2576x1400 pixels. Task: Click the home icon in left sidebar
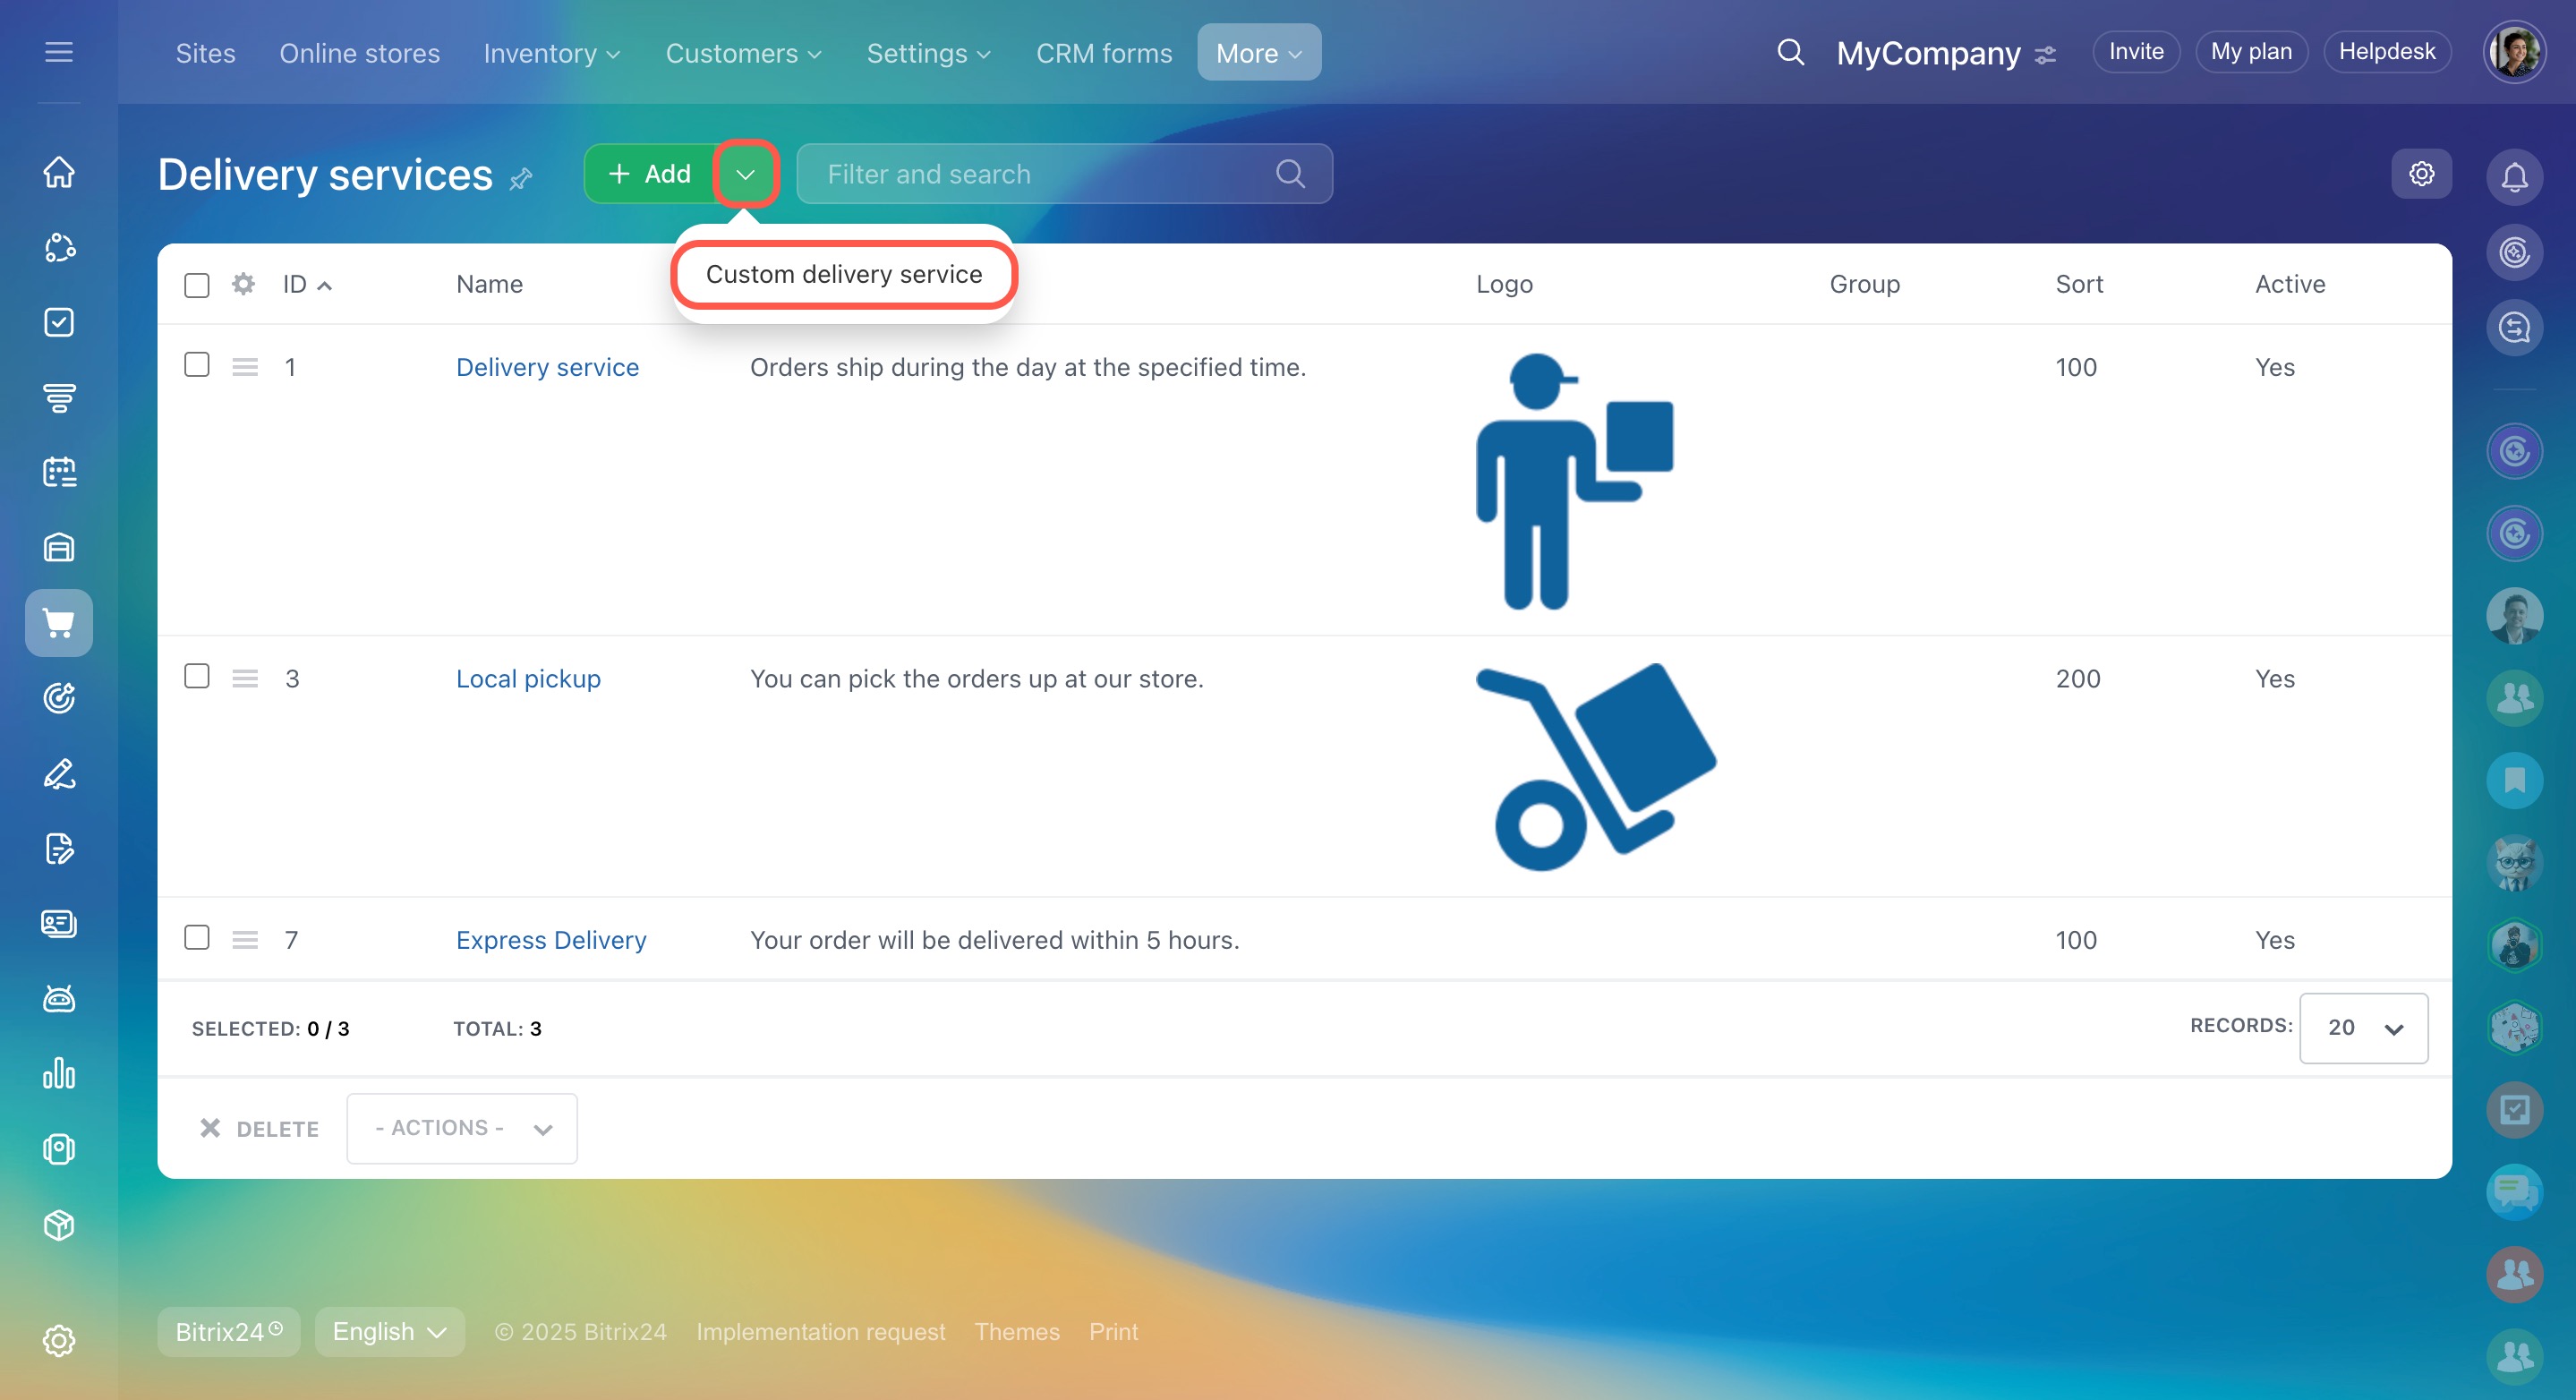tap(59, 172)
